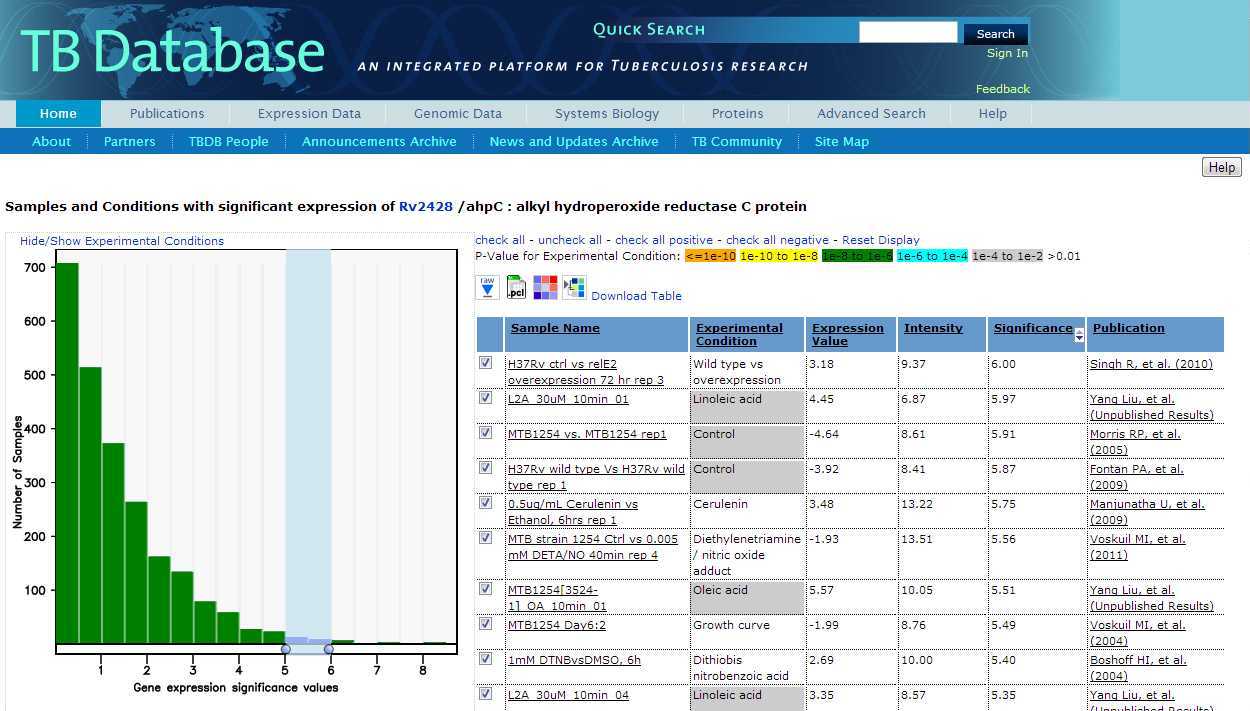Download the .pcl file icon

(516, 288)
